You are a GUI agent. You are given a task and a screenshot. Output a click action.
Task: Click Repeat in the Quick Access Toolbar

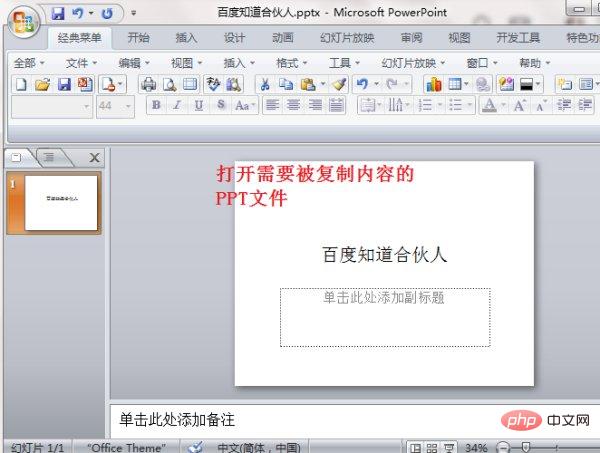[107, 14]
